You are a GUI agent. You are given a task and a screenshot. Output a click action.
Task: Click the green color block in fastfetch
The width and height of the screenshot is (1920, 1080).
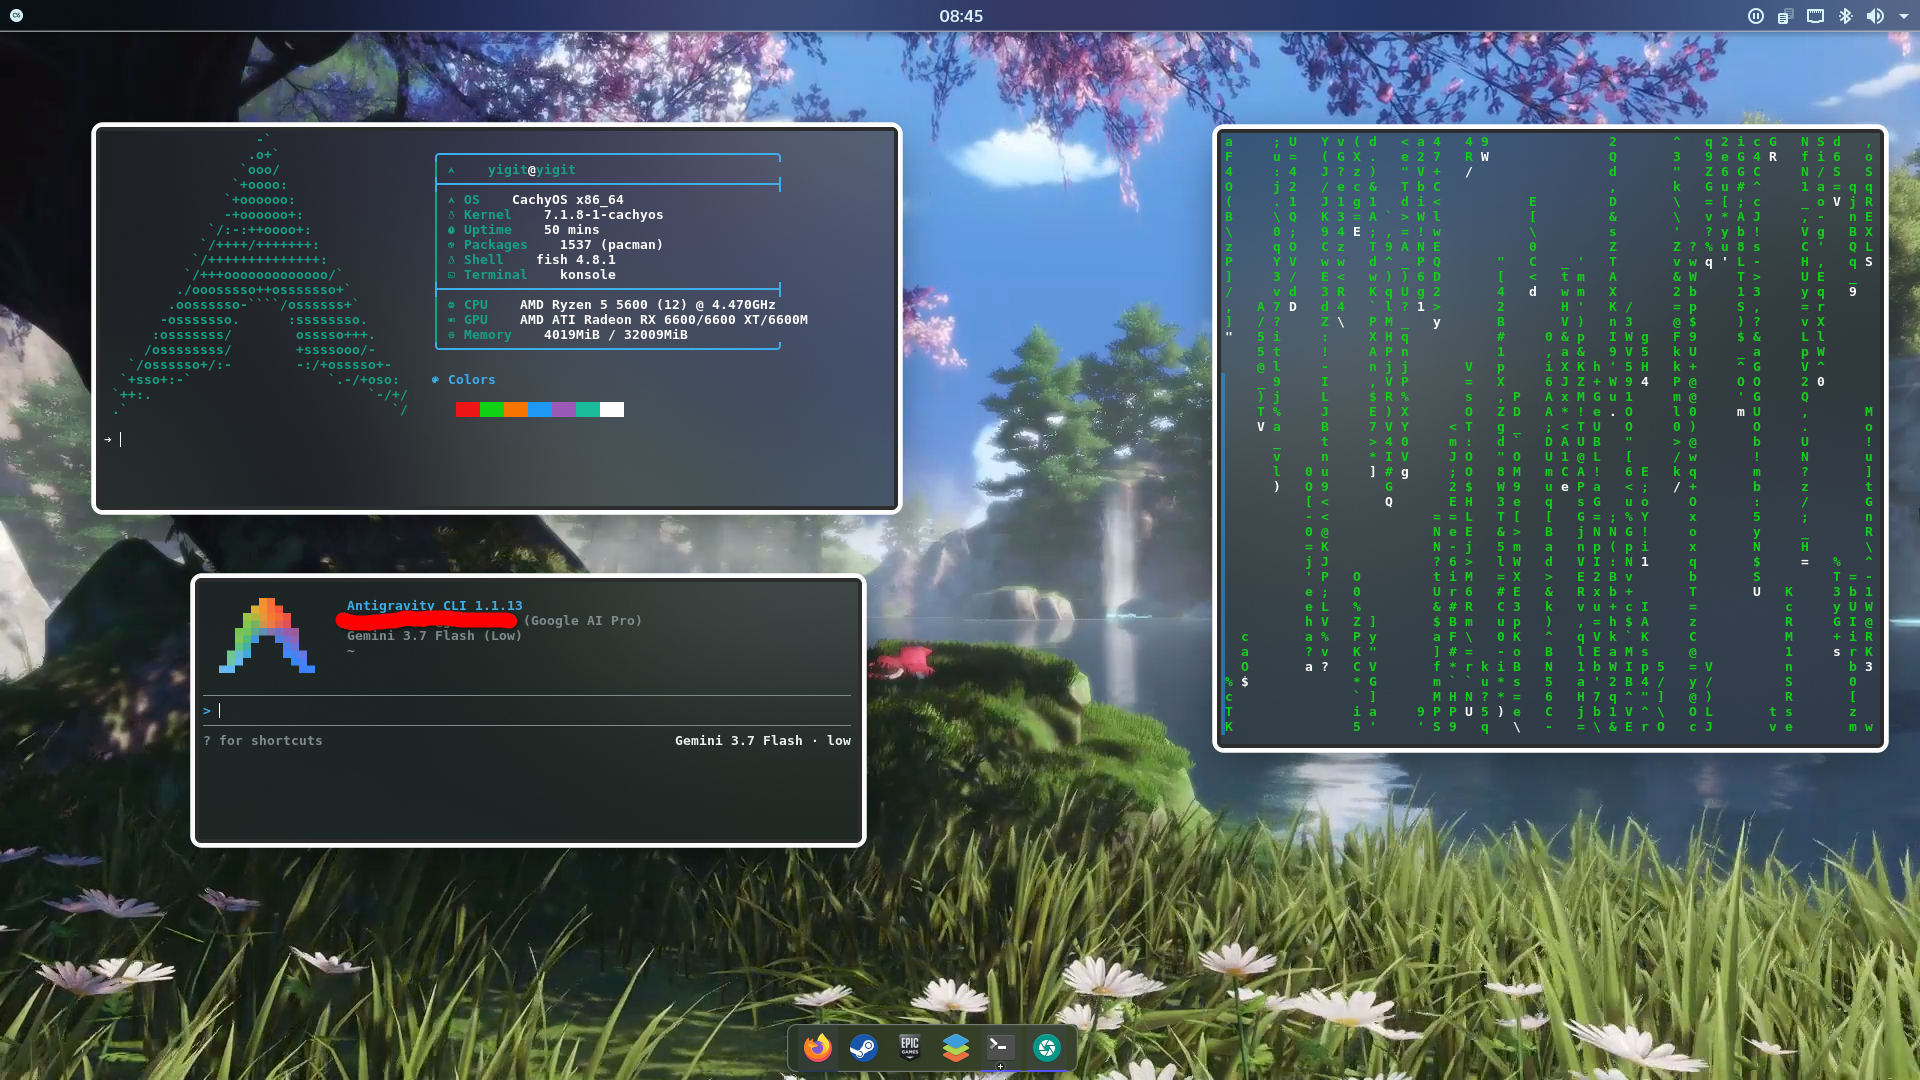coord(491,409)
